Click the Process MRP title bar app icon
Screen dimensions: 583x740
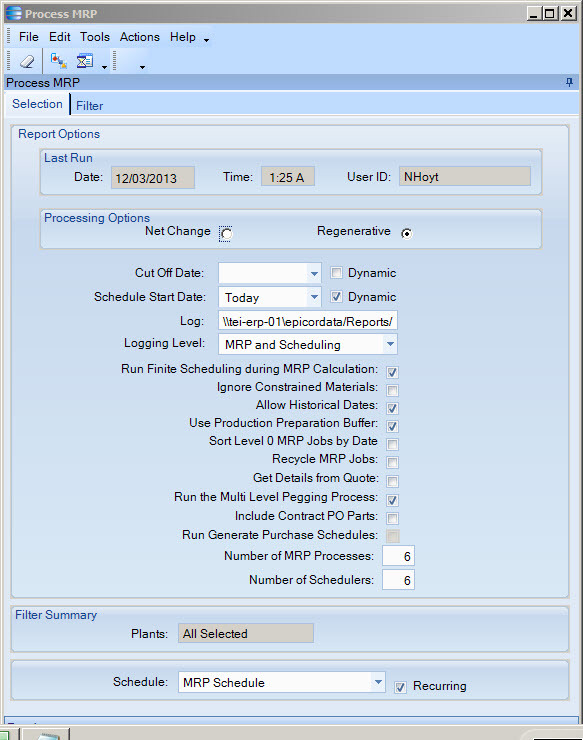(x=13, y=13)
